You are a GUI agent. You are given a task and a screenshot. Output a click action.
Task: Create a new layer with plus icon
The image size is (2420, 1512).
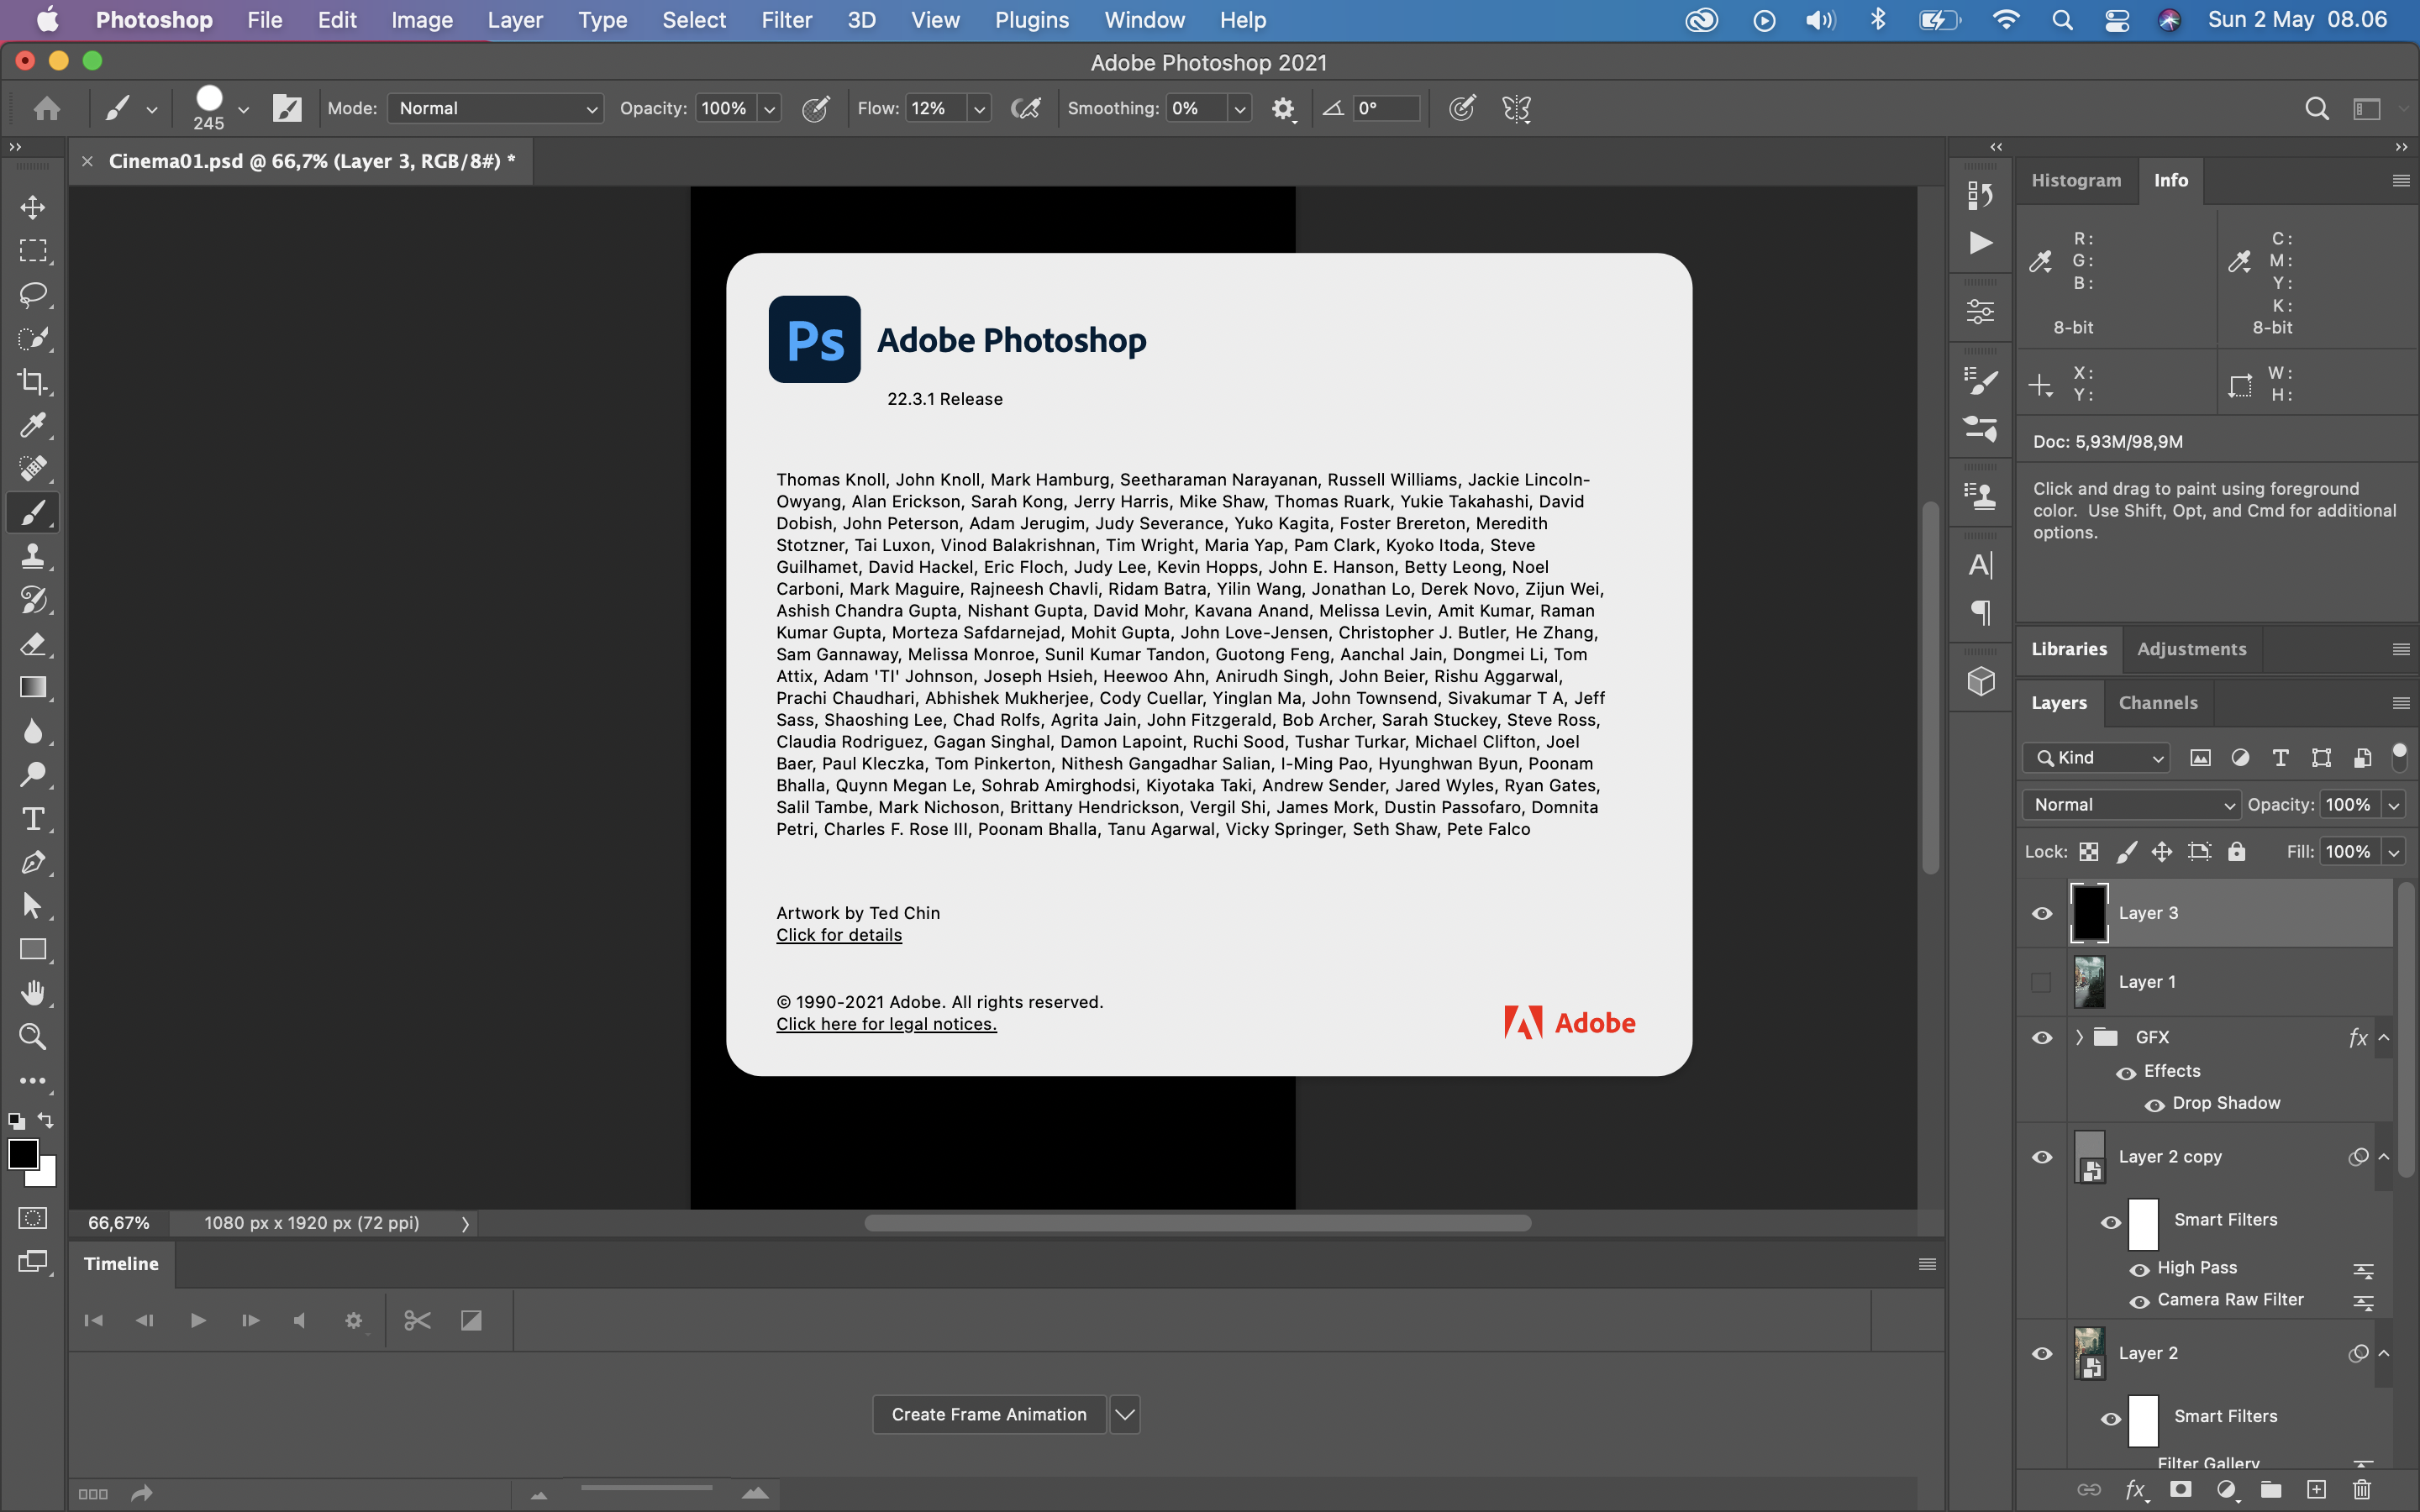2317,1490
